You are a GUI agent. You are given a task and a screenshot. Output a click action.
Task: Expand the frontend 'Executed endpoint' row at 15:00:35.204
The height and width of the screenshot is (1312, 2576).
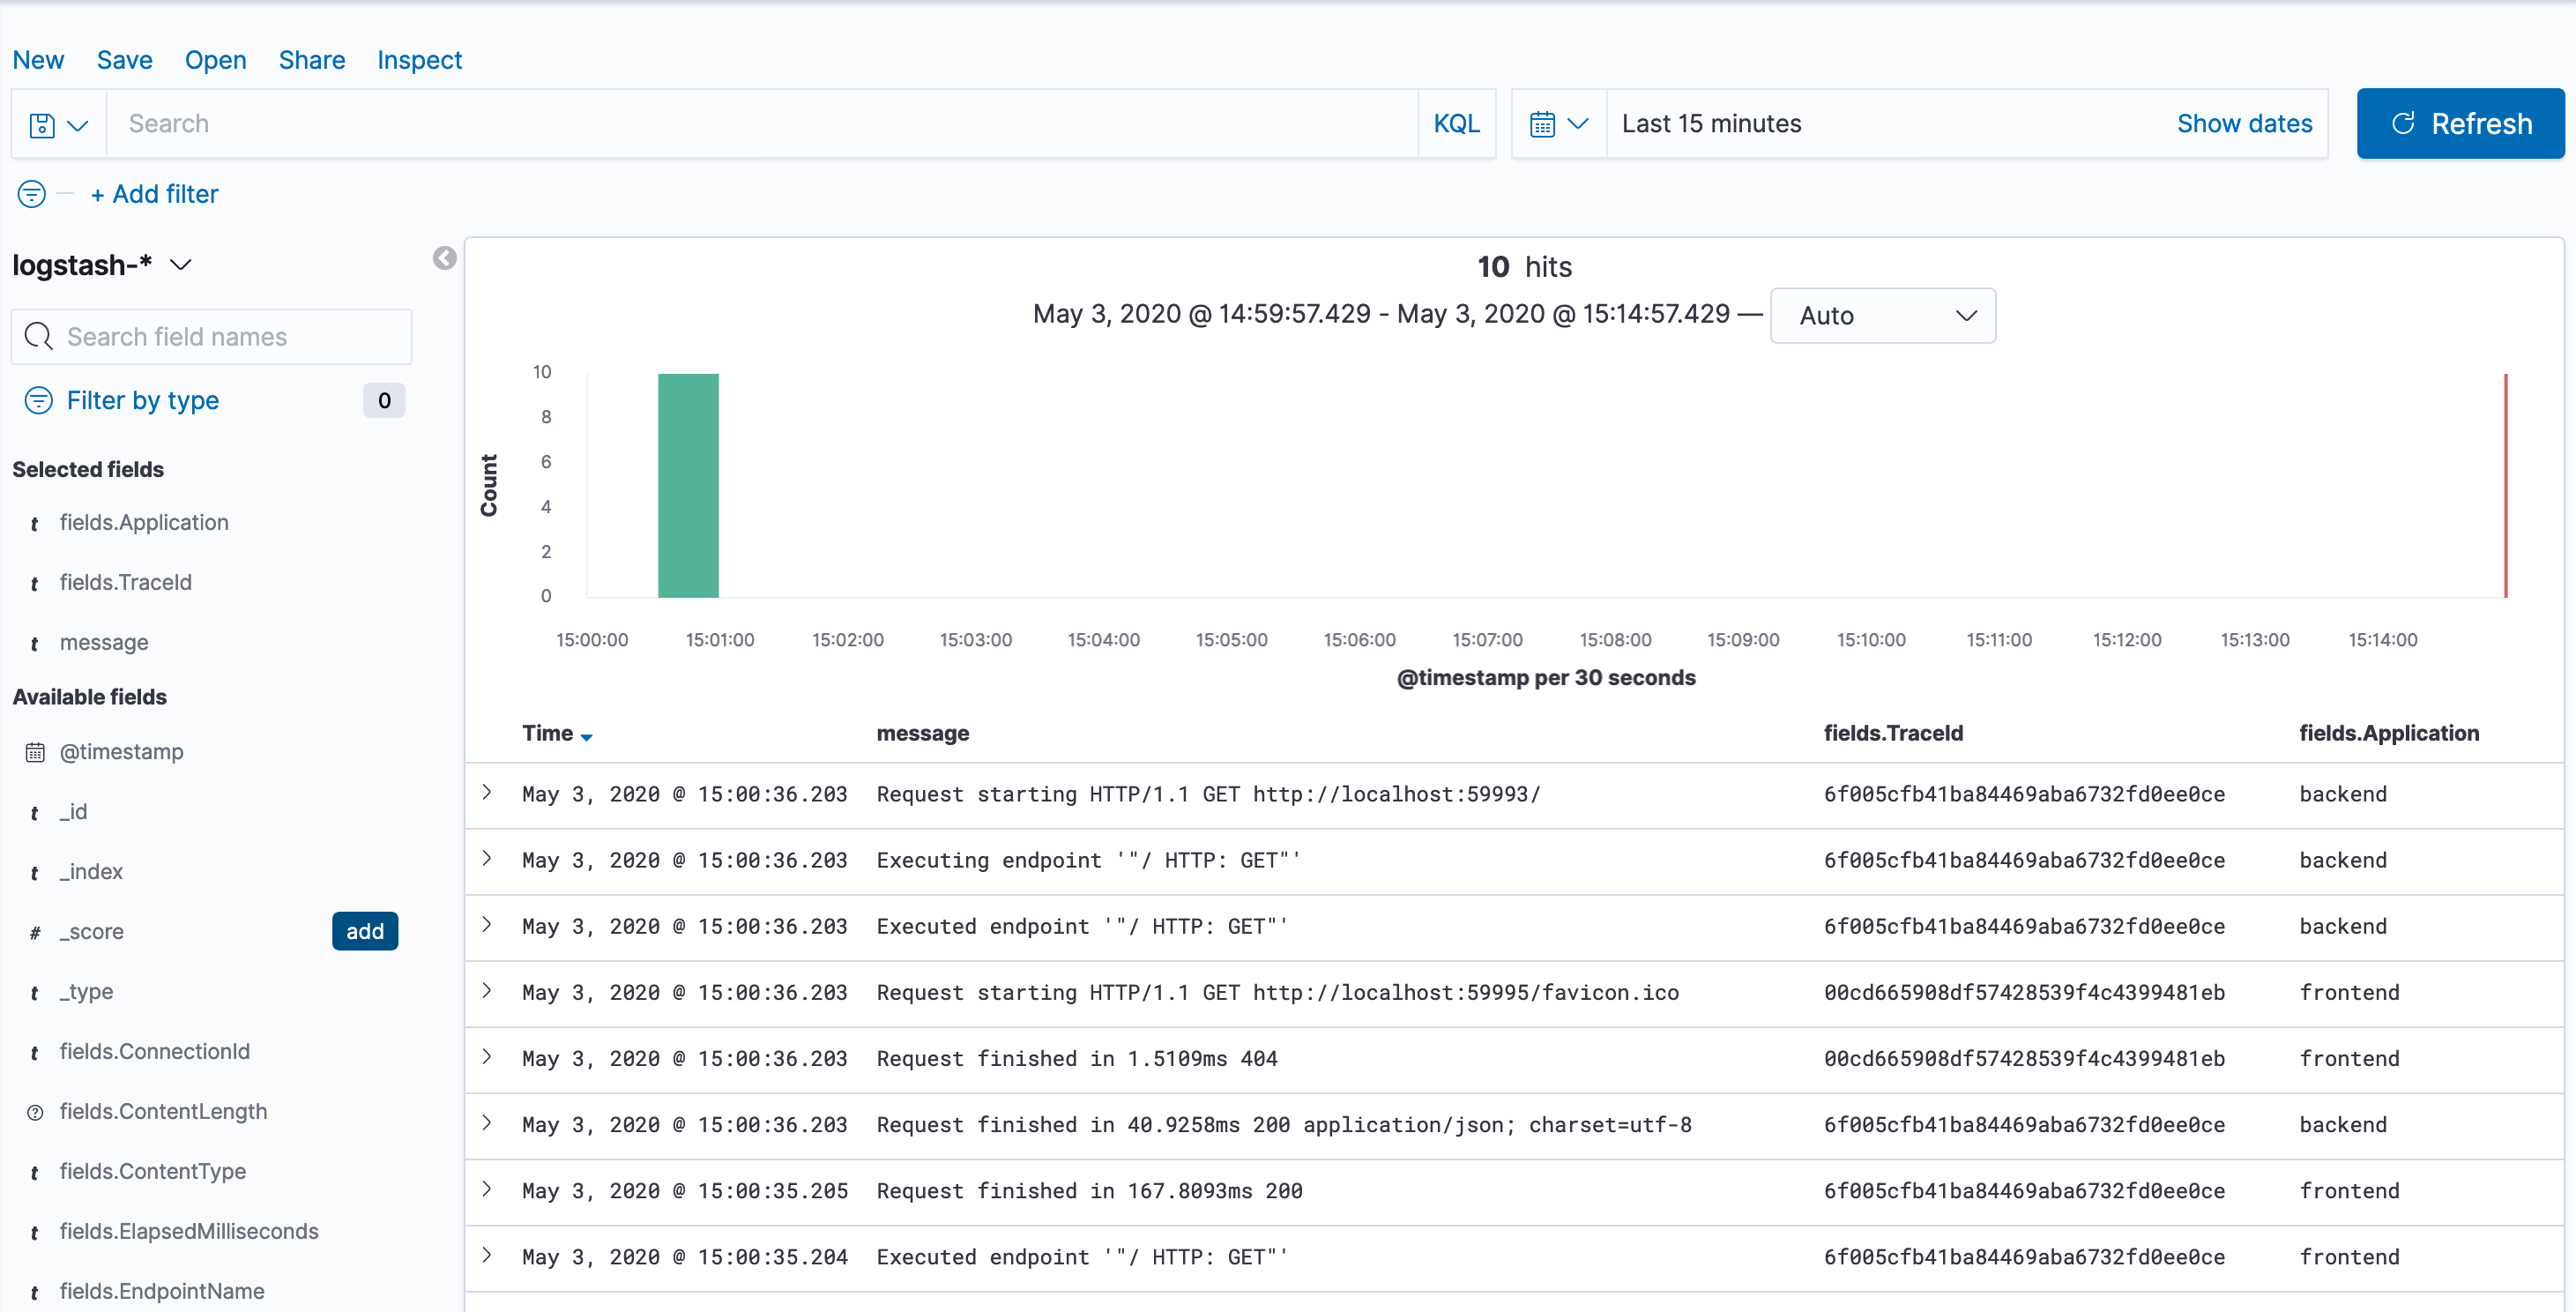click(487, 1255)
